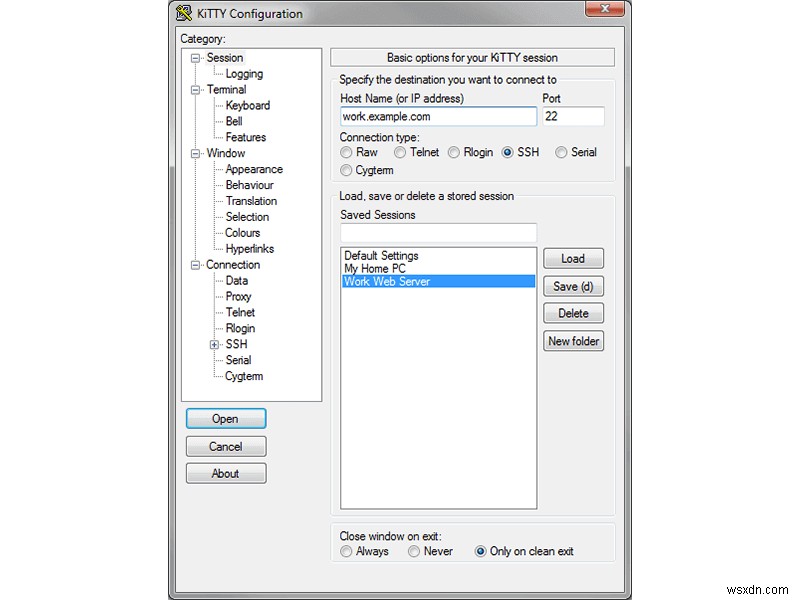
Task: Click the New folder button
Action: click(573, 341)
